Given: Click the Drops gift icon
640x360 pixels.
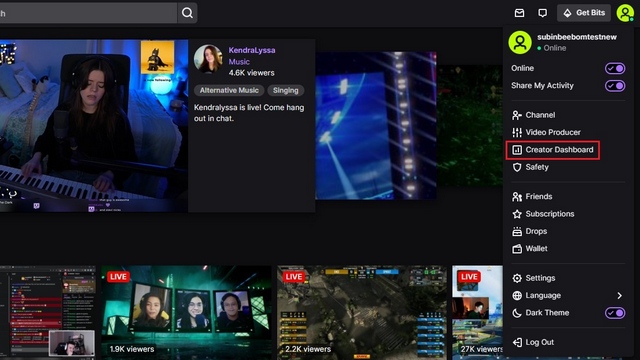Looking at the screenshot, I should click(x=517, y=231).
